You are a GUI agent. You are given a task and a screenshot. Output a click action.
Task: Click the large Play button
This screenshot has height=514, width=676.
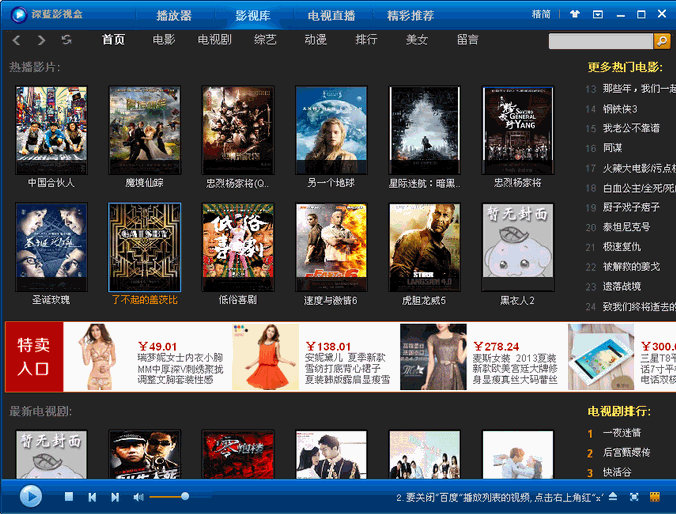point(31,497)
